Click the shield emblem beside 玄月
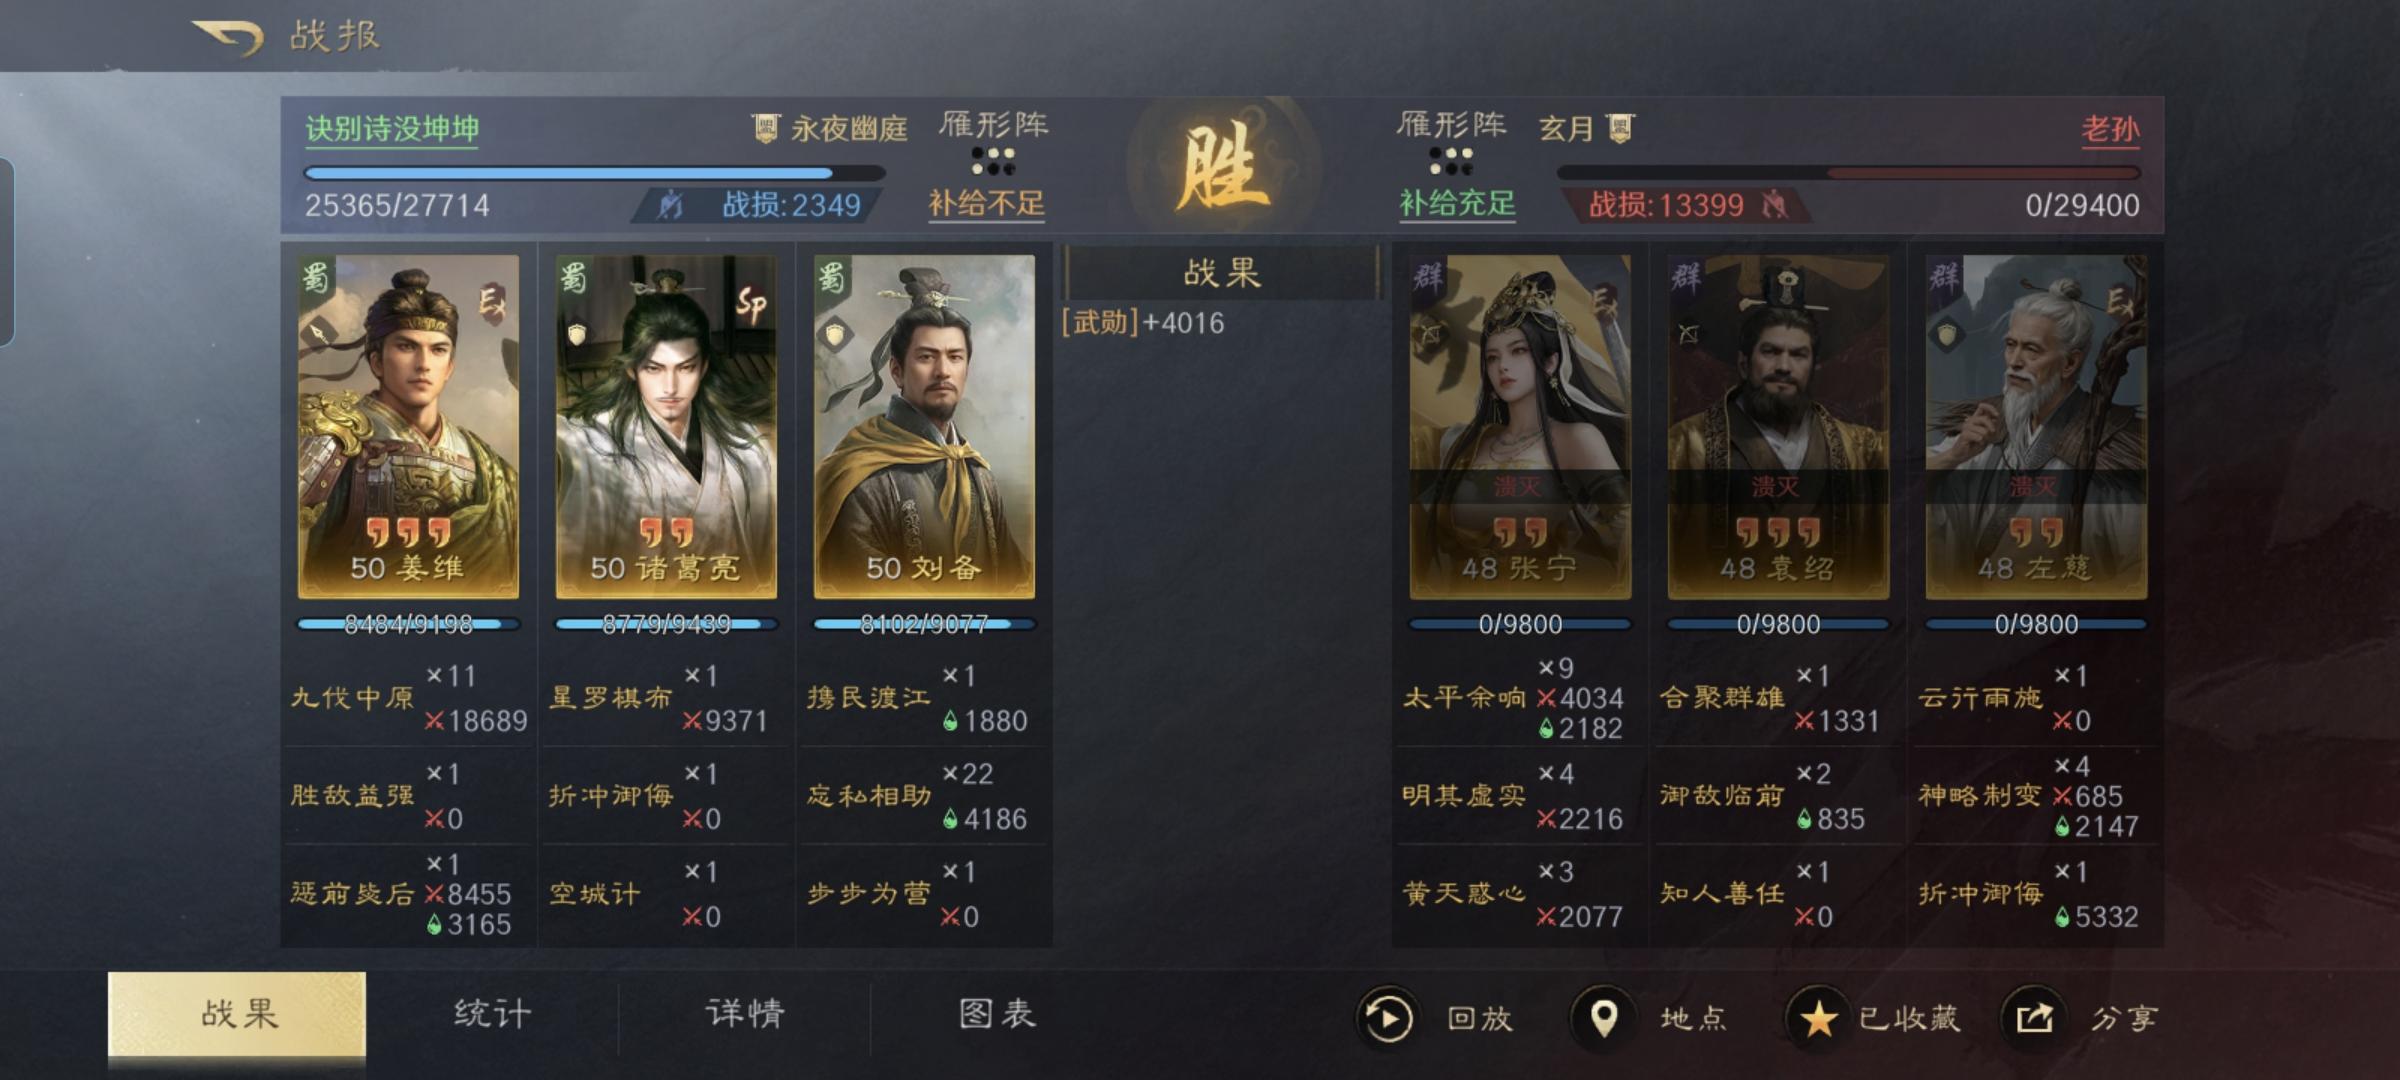 (x=1619, y=128)
